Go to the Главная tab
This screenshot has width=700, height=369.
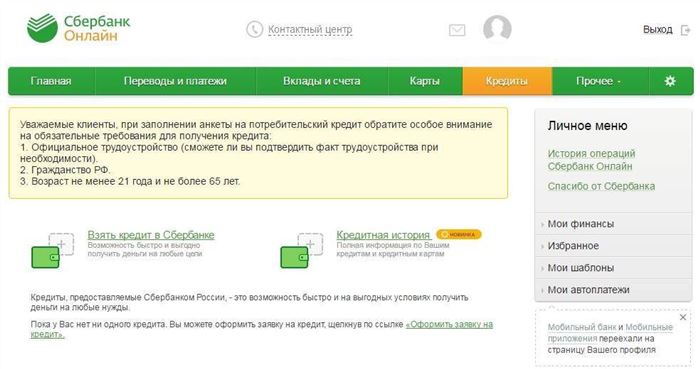(51, 81)
